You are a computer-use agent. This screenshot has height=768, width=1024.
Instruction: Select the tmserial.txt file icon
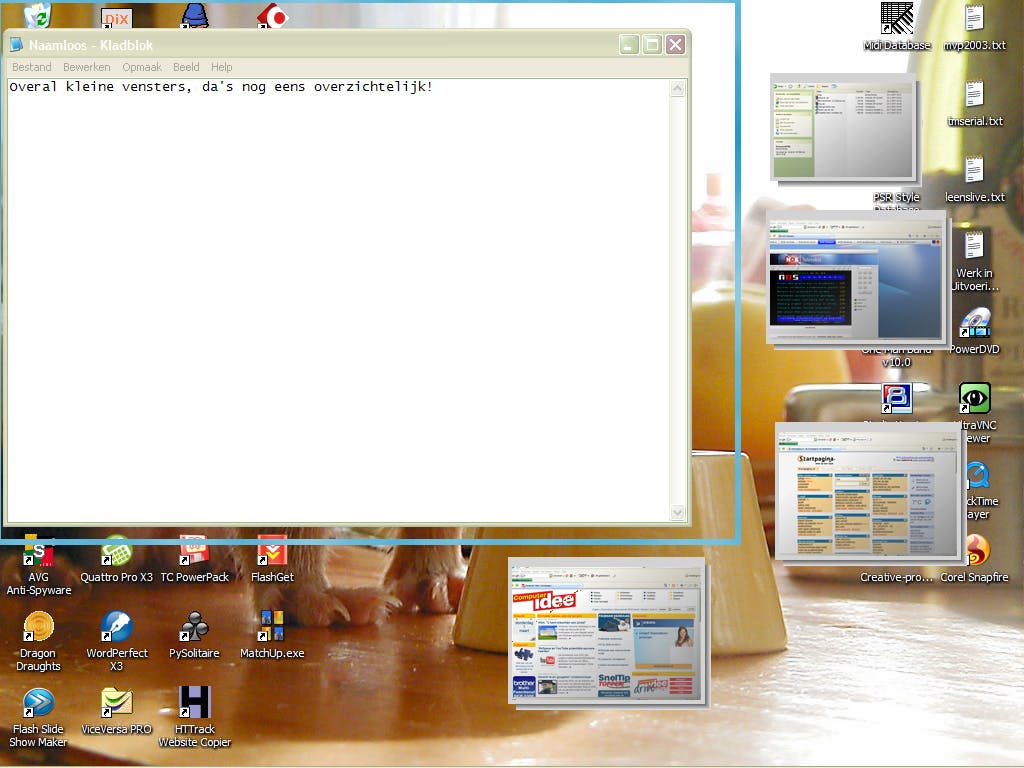974,103
